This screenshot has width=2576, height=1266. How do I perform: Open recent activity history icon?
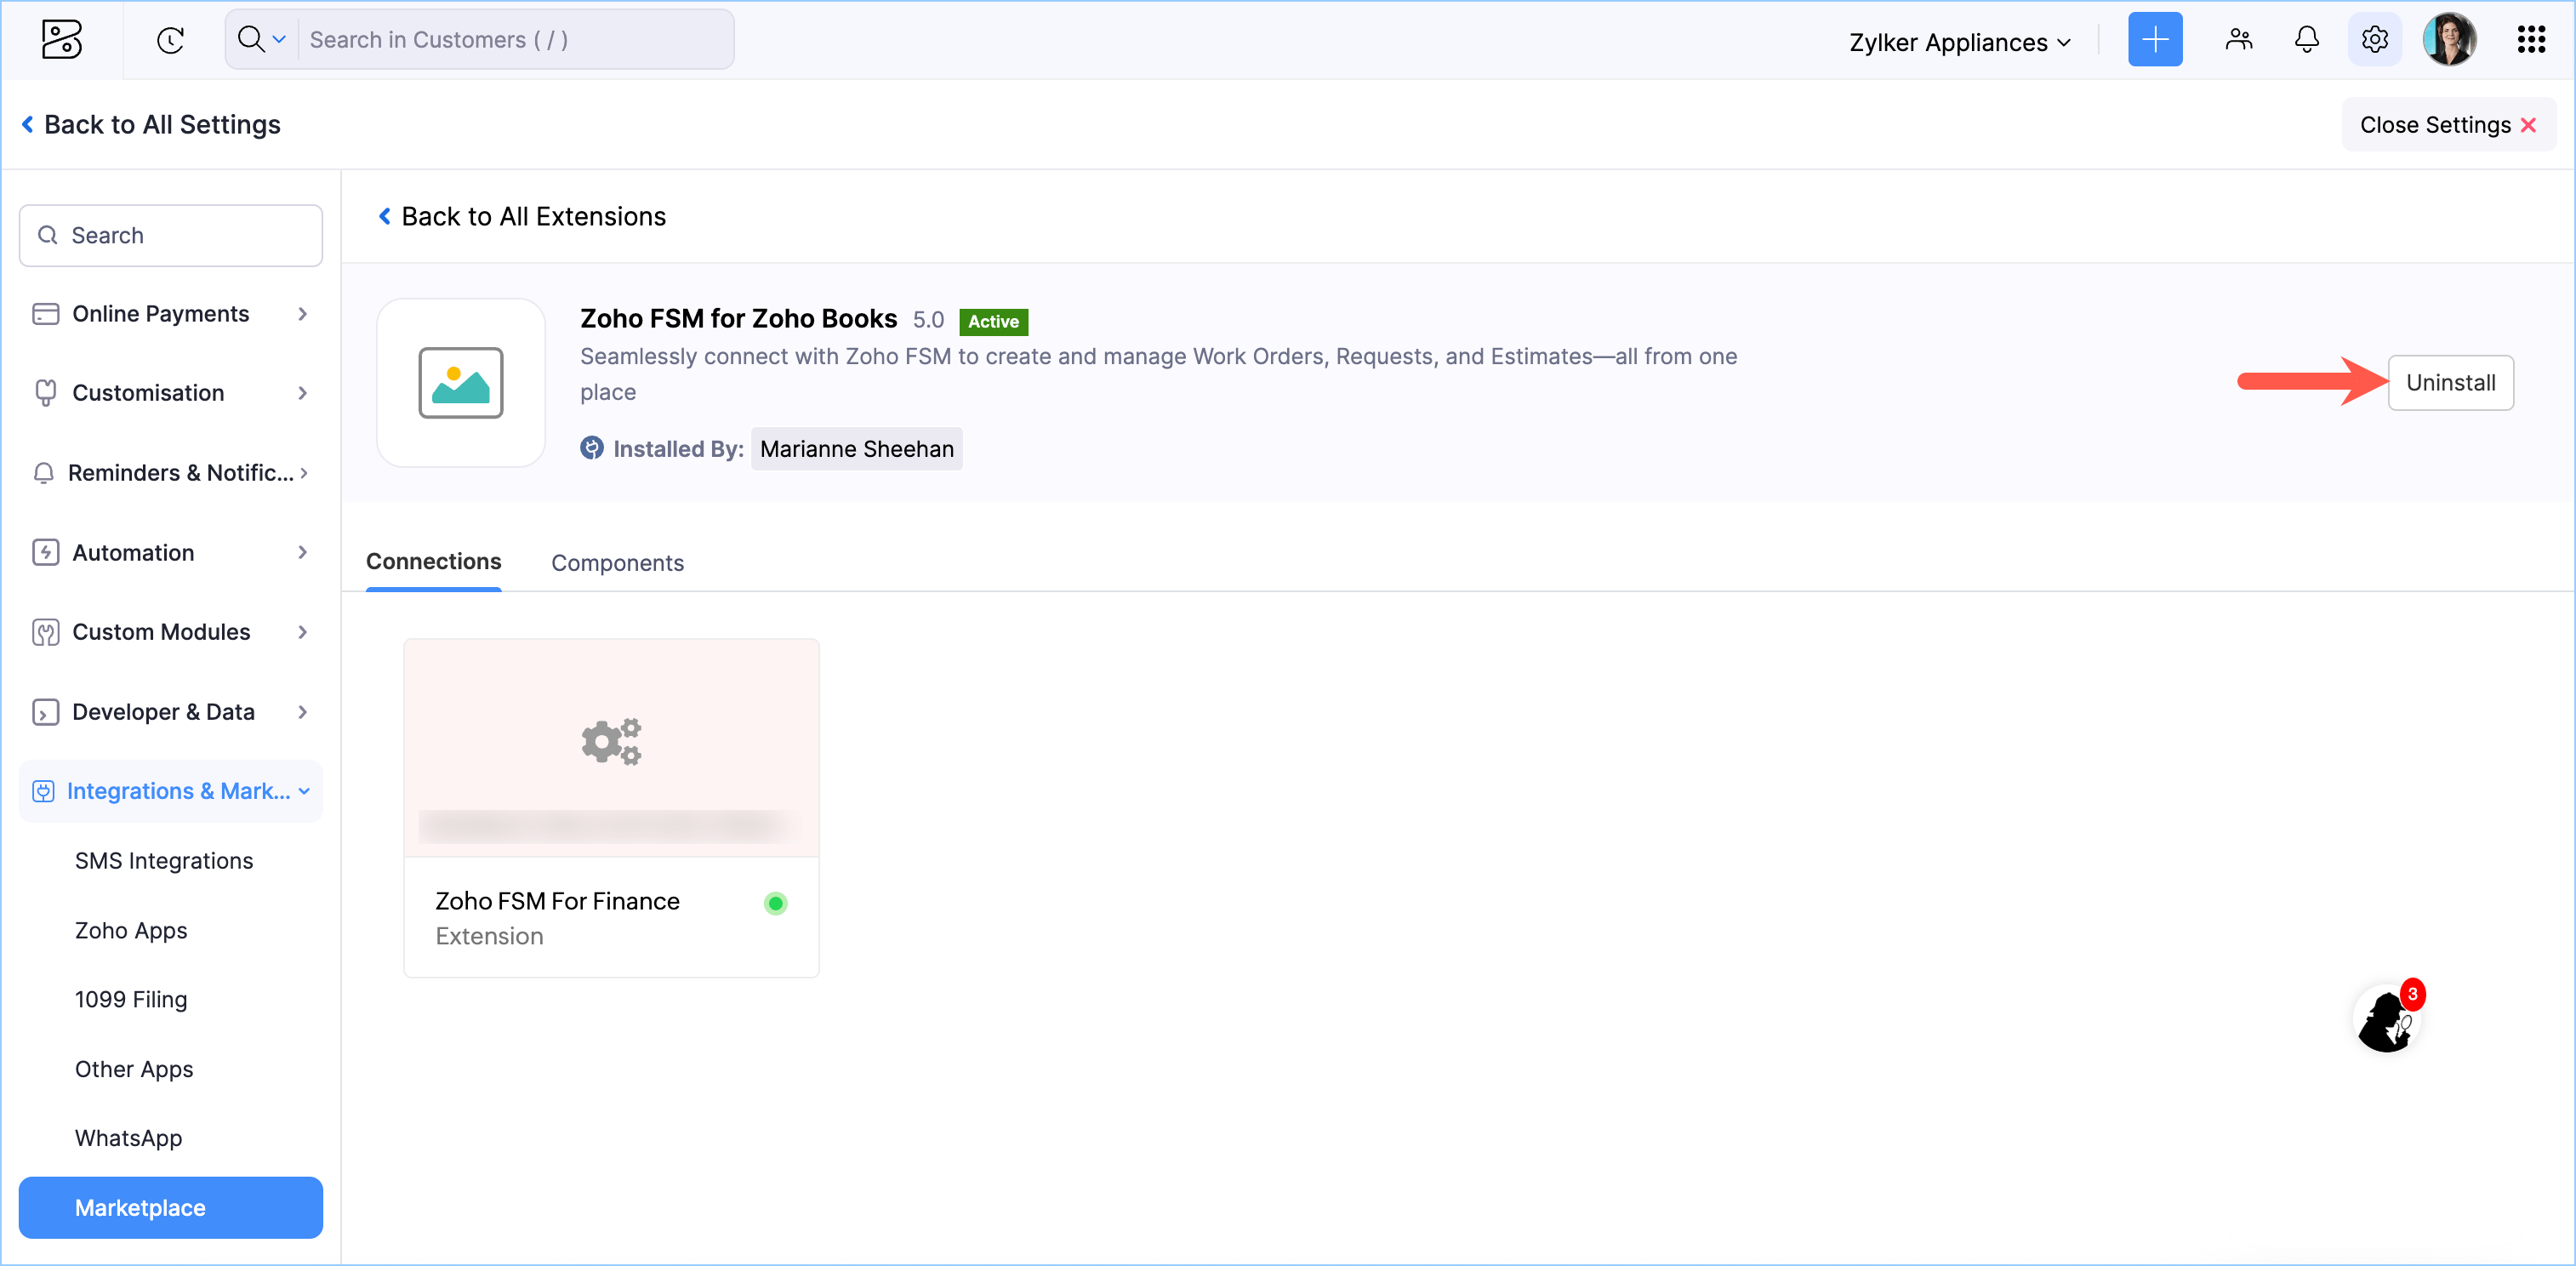pos(171,40)
